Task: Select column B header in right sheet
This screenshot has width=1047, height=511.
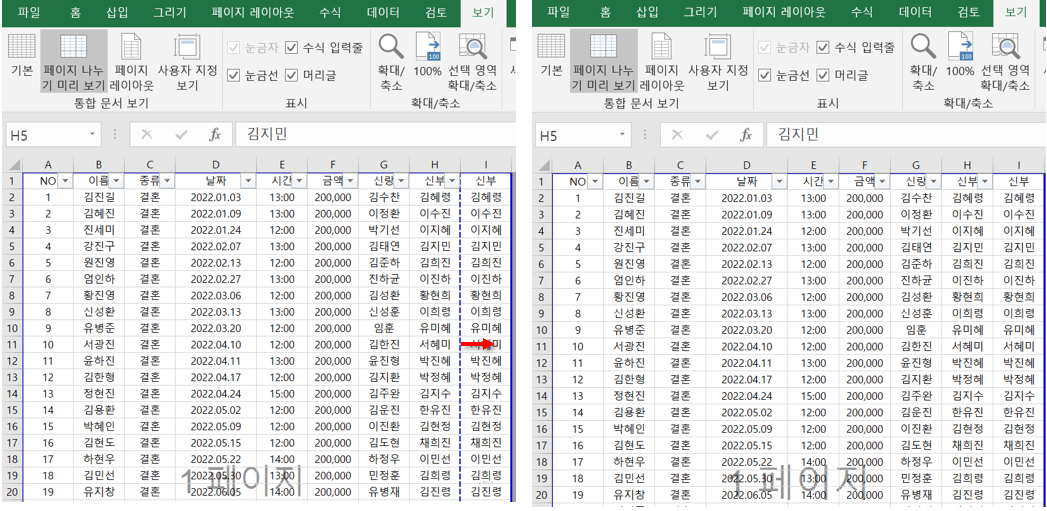Action: pyautogui.click(x=628, y=164)
